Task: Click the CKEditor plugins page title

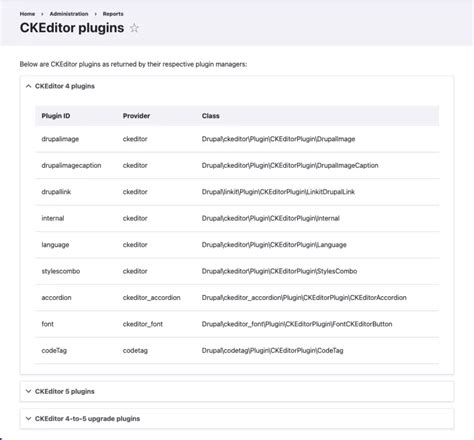Action: point(72,28)
